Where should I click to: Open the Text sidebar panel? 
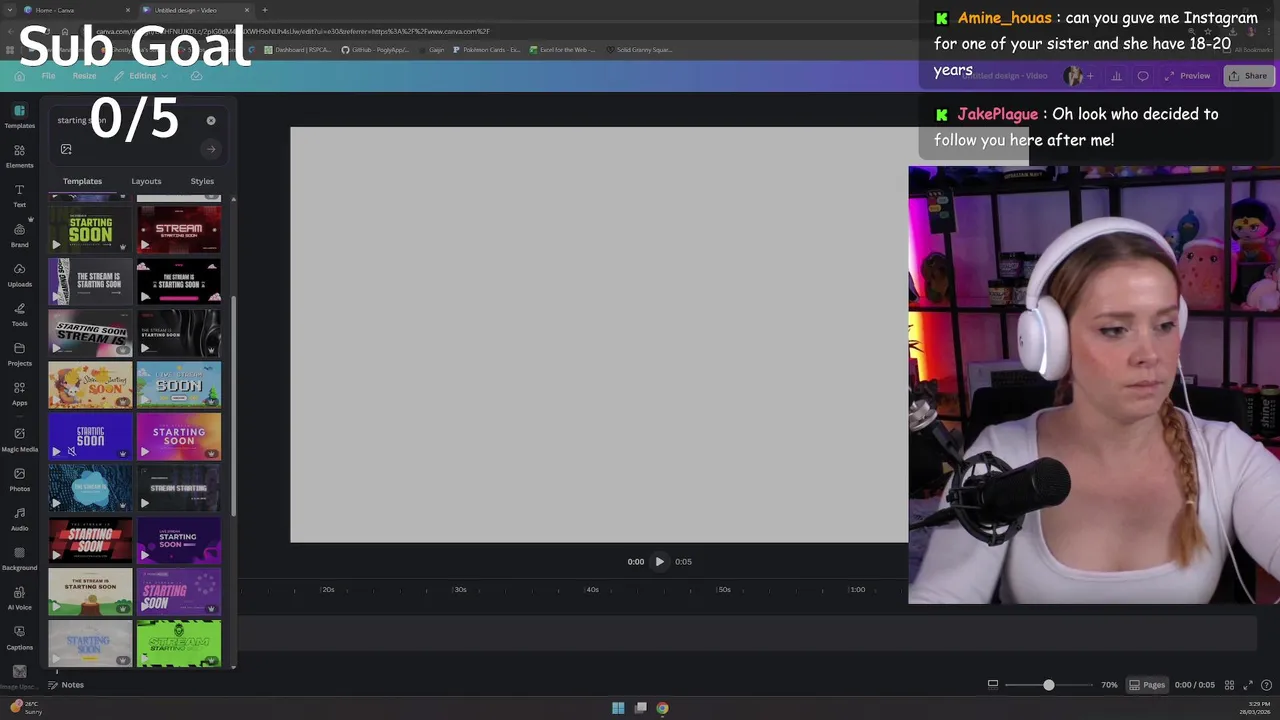(x=19, y=195)
